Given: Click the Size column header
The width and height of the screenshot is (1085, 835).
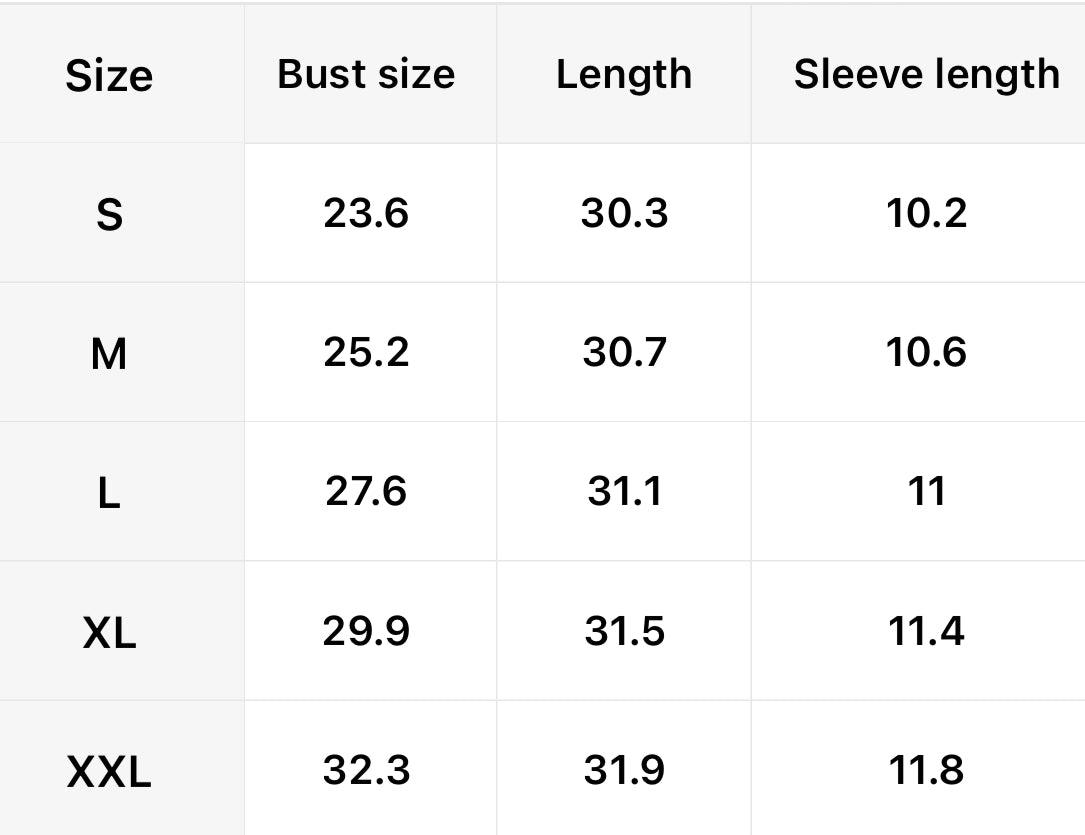Looking at the screenshot, I should (x=109, y=76).
